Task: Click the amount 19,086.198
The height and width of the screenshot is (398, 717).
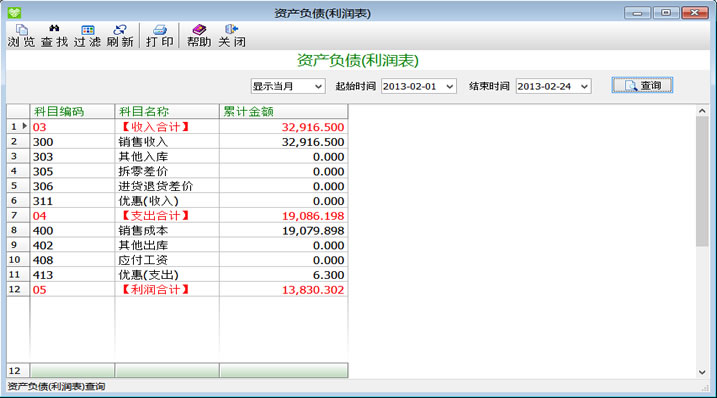Action: pos(313,216)
